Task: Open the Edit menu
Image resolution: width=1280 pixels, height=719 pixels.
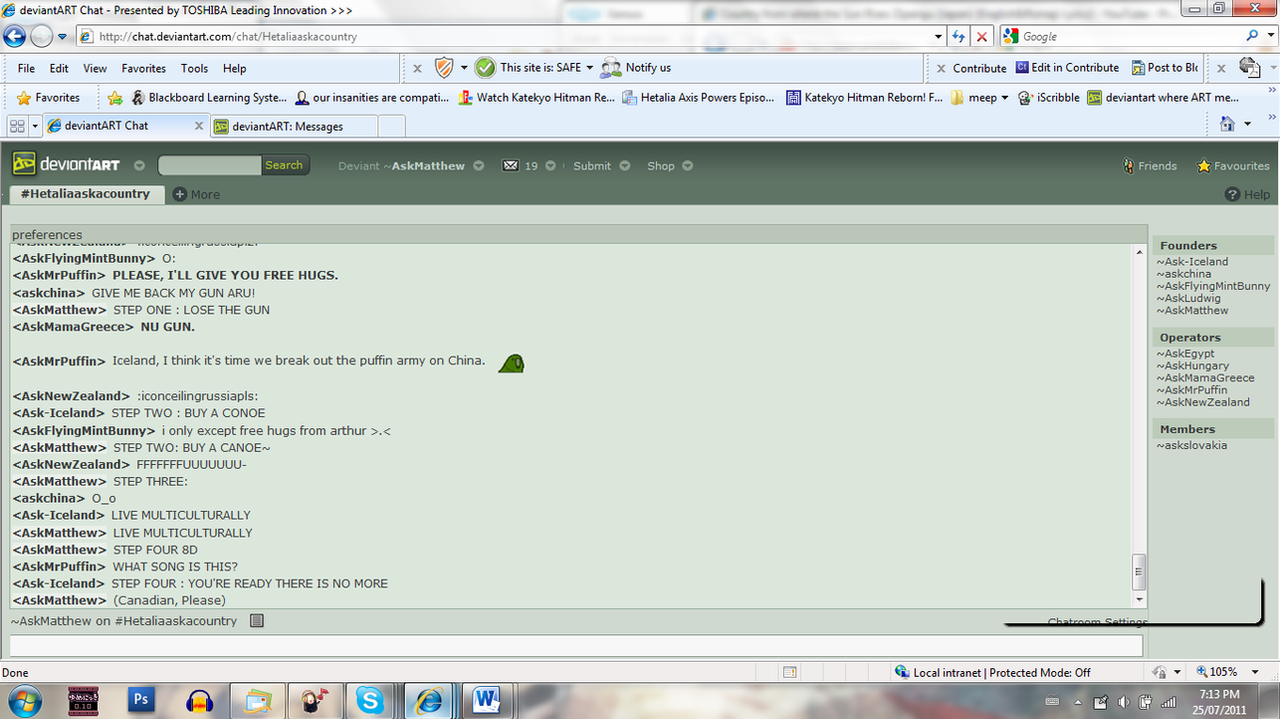Action: coord(59,68)
